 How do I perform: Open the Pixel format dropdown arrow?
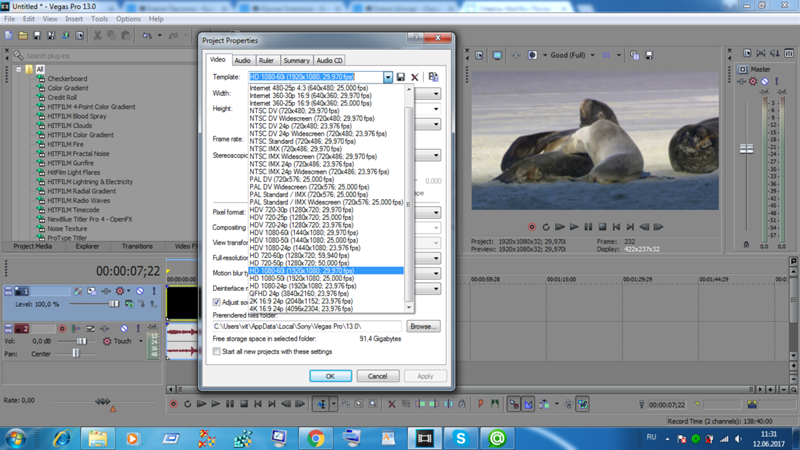[x=436, y=212]
